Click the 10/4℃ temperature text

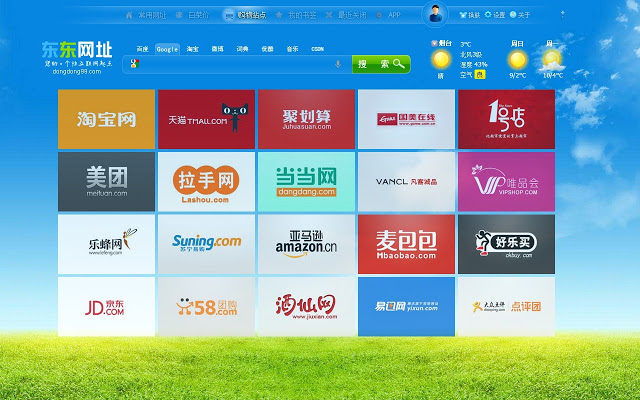[553, 76]
